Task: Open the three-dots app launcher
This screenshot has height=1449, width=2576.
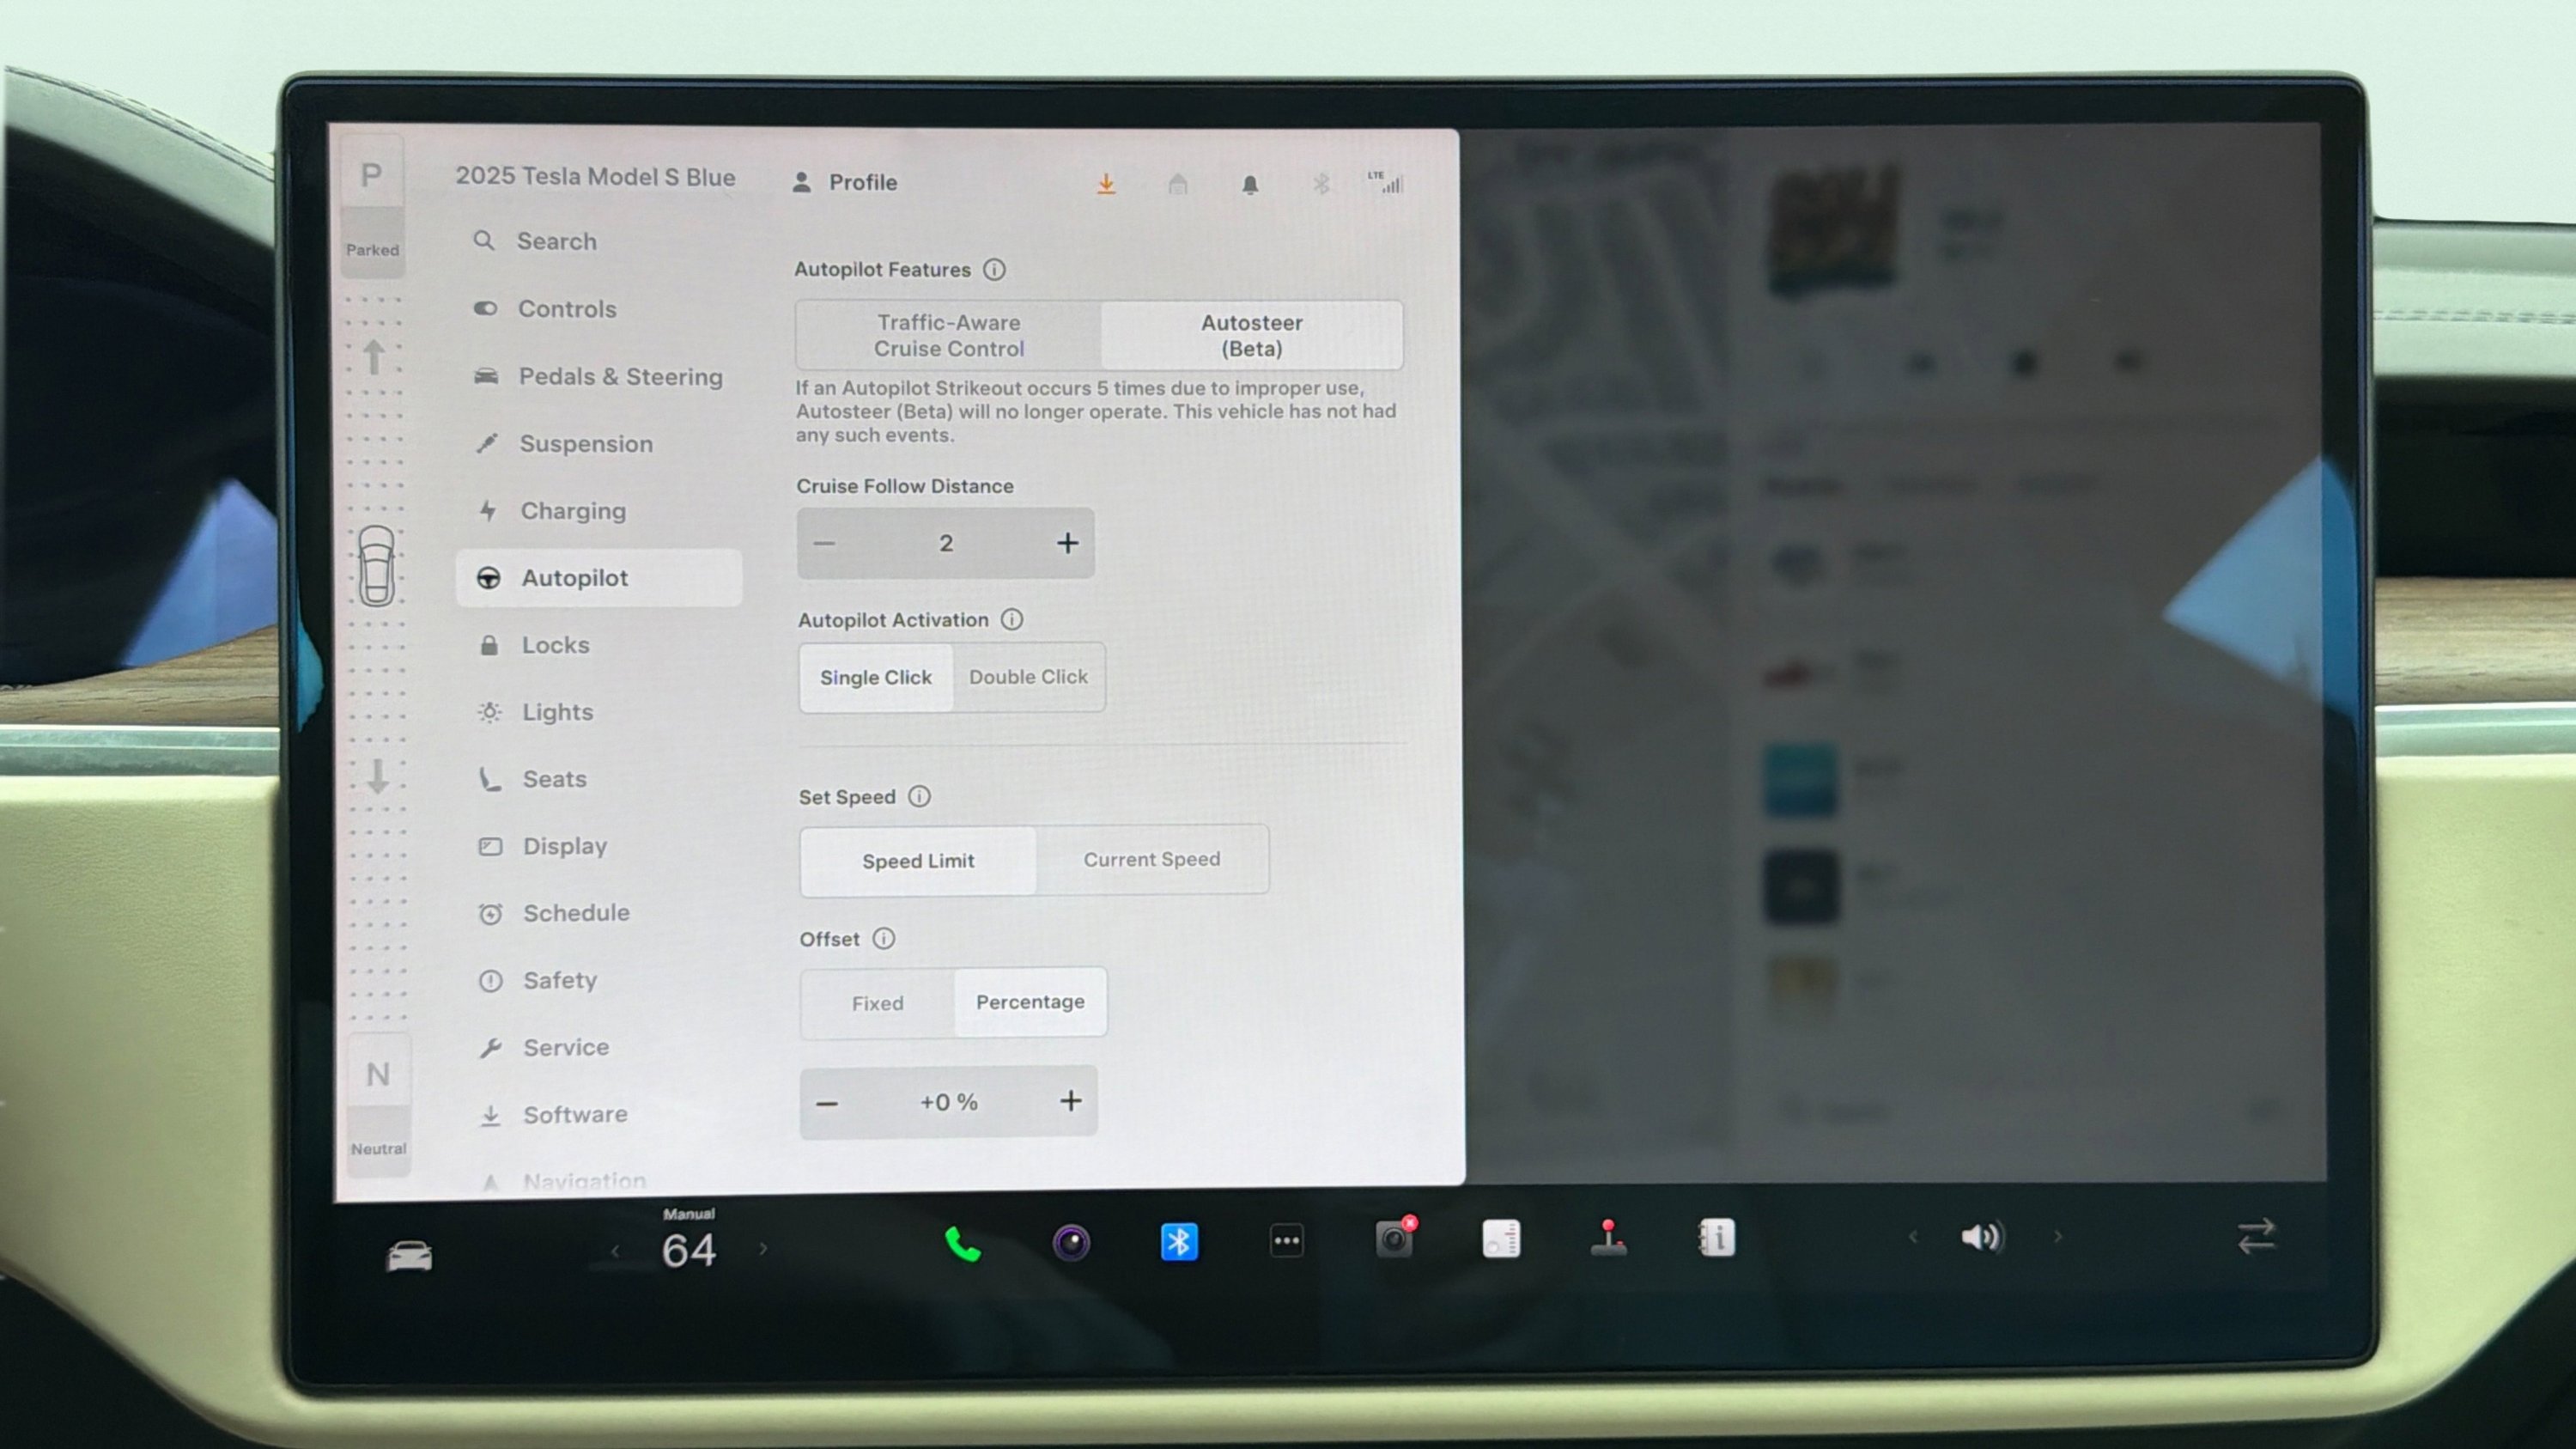Action: coord(1286,1242)
